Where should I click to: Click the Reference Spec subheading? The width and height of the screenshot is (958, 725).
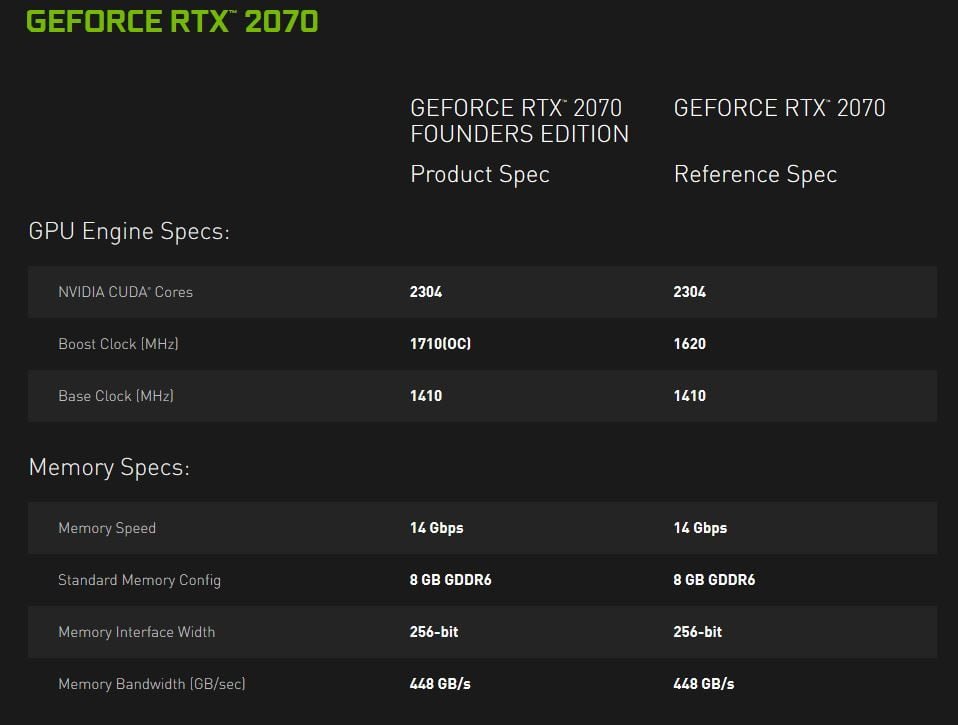coord(755,174)
